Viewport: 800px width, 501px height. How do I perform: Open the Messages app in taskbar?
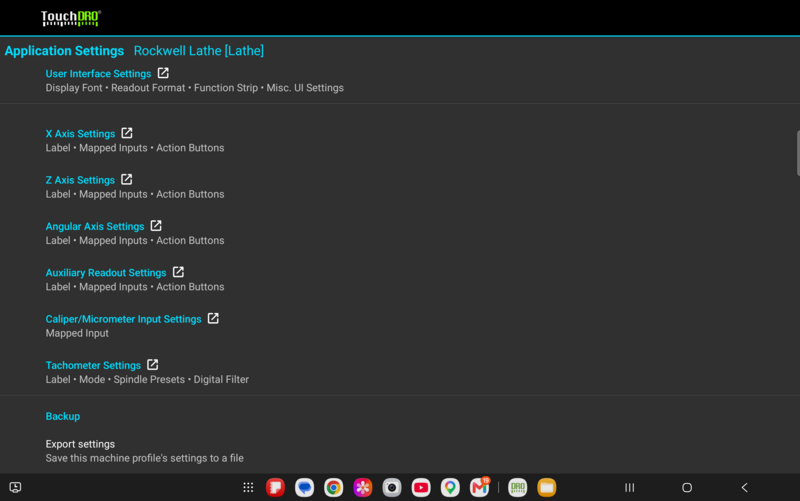305,488
